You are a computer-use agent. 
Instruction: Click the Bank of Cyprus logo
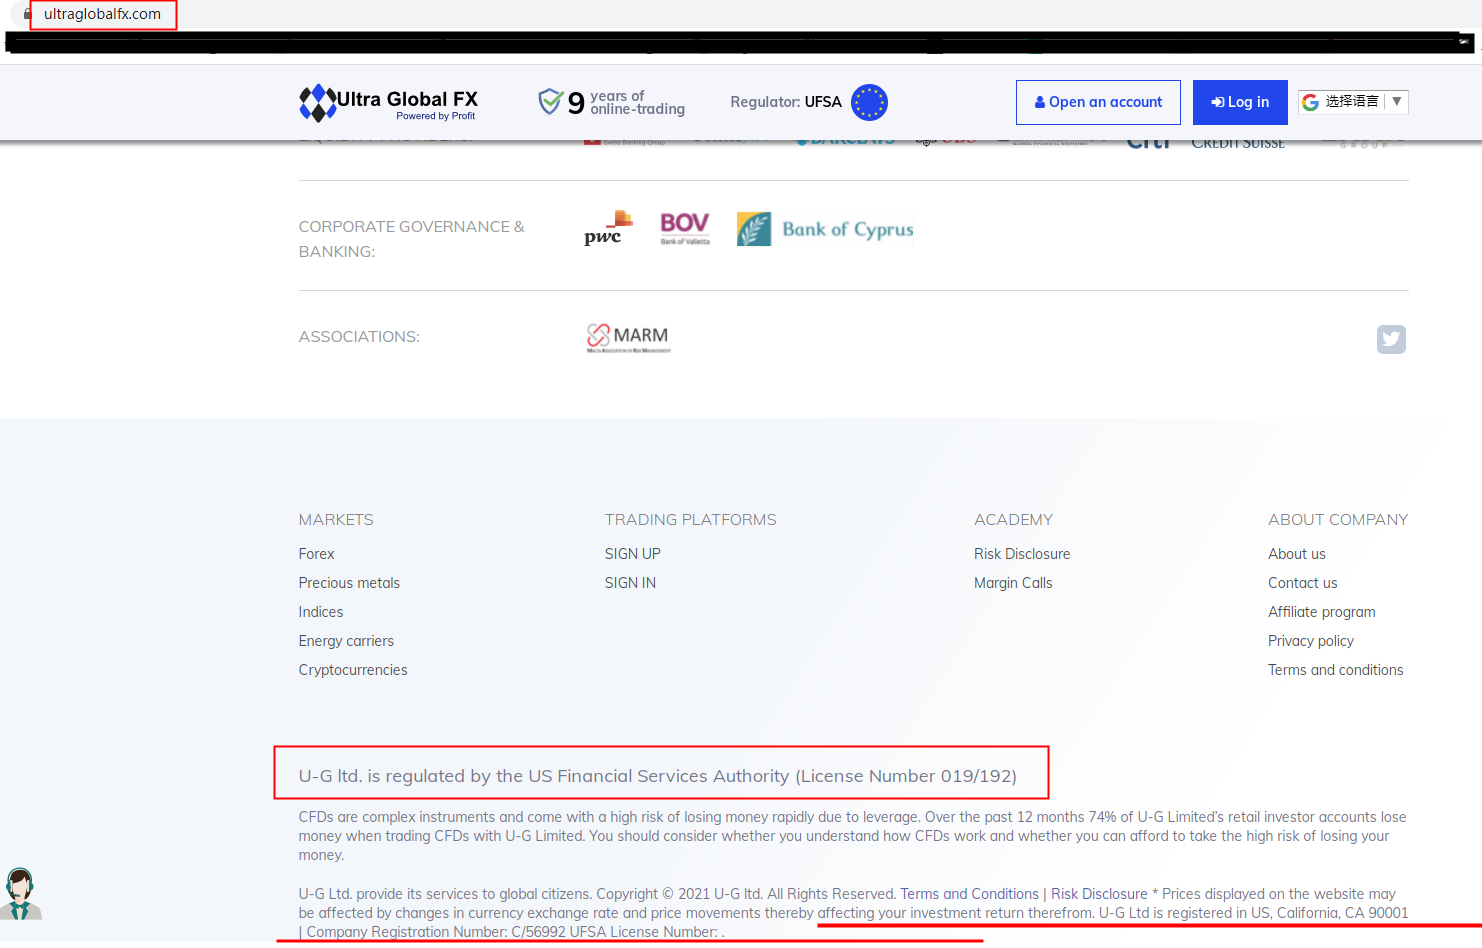coord(825,229)
